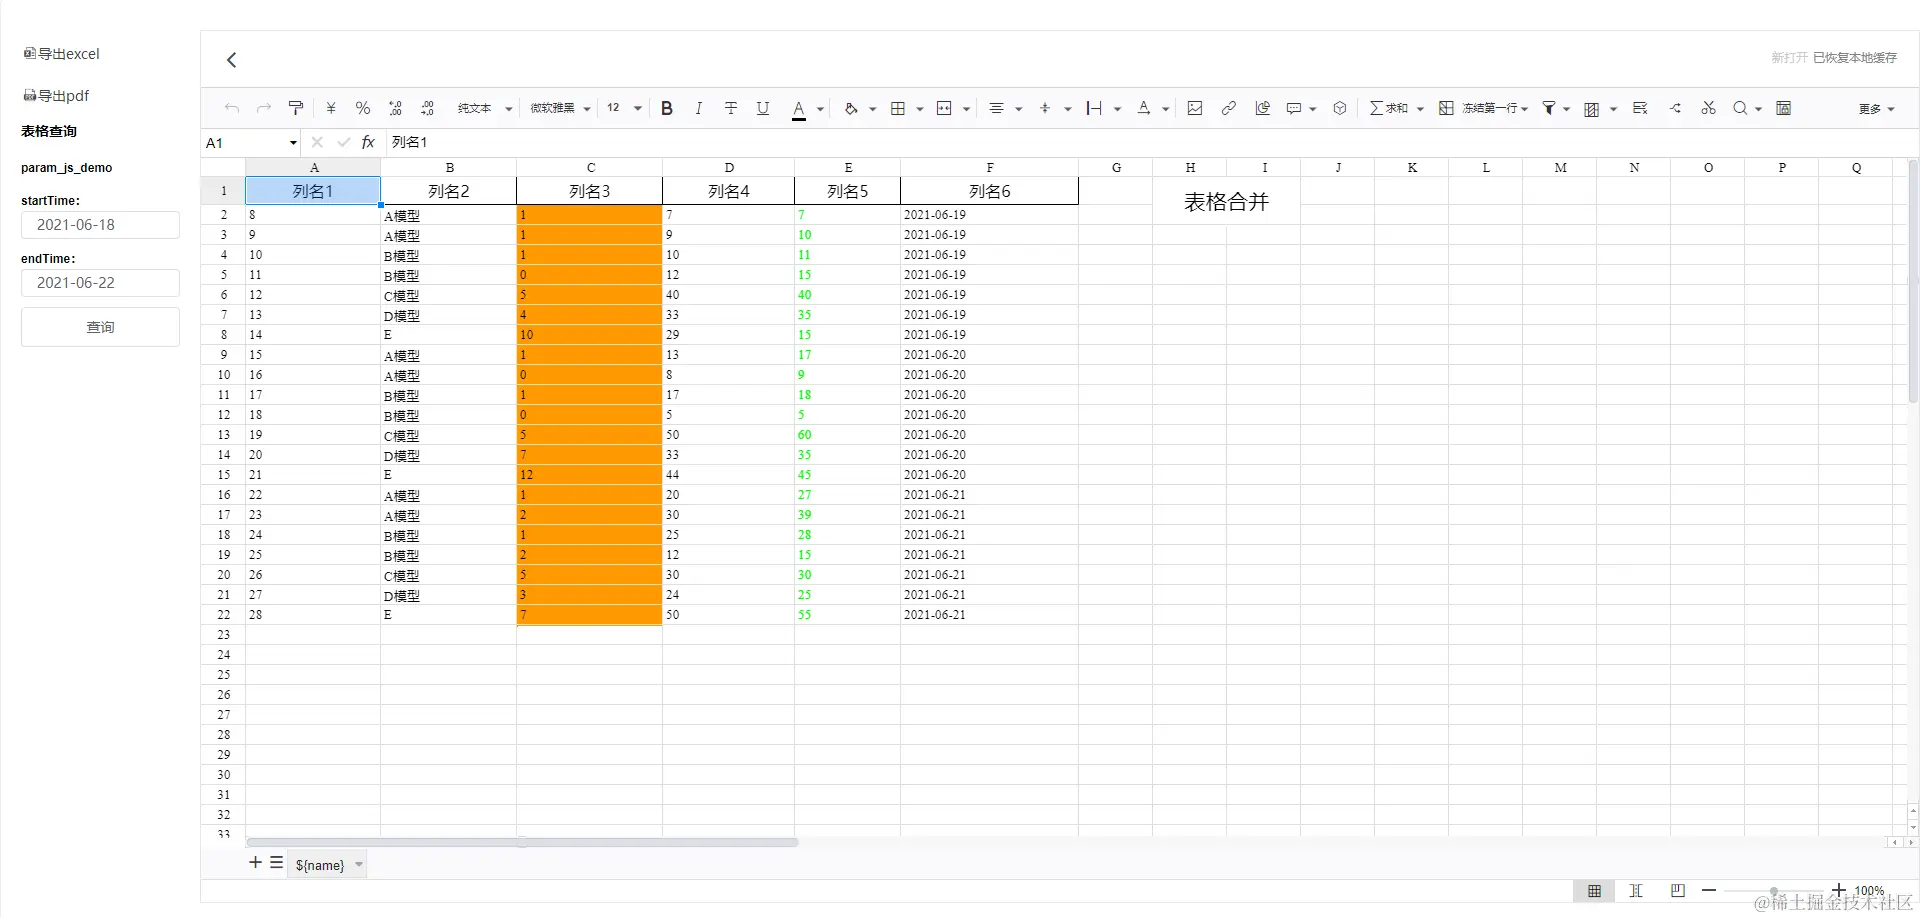
Task: Click the endTime date field
Action: (100, 283)
